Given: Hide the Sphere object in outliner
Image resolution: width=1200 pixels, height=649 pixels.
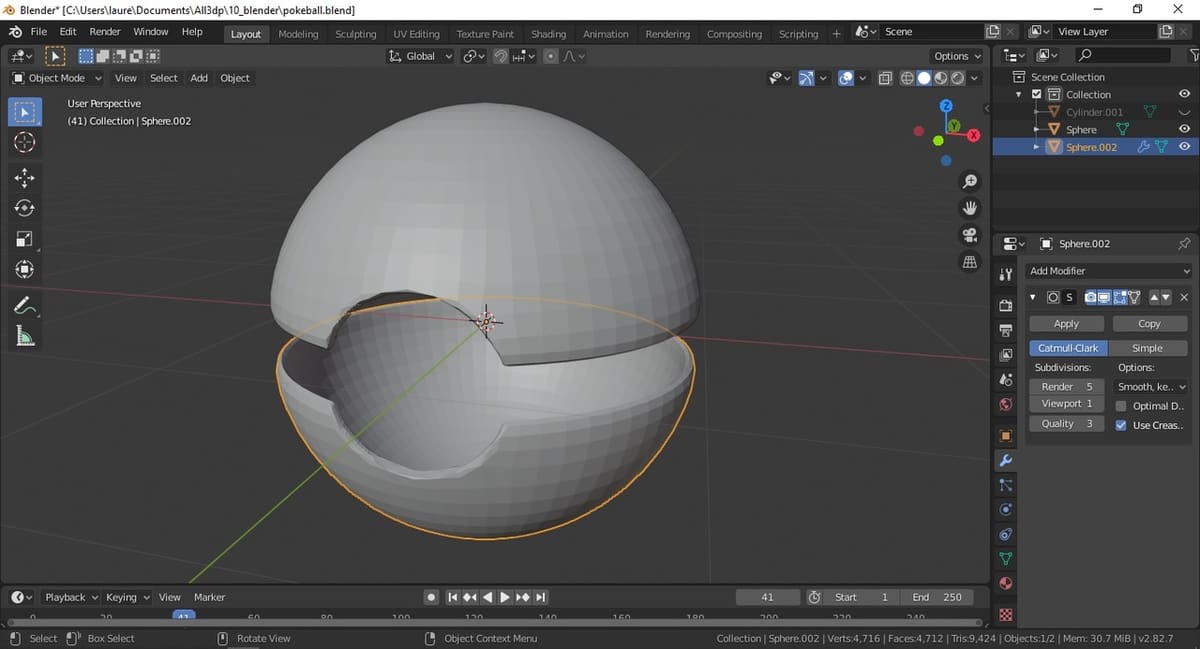Looking at the screenshot, I should [1184, 129].
